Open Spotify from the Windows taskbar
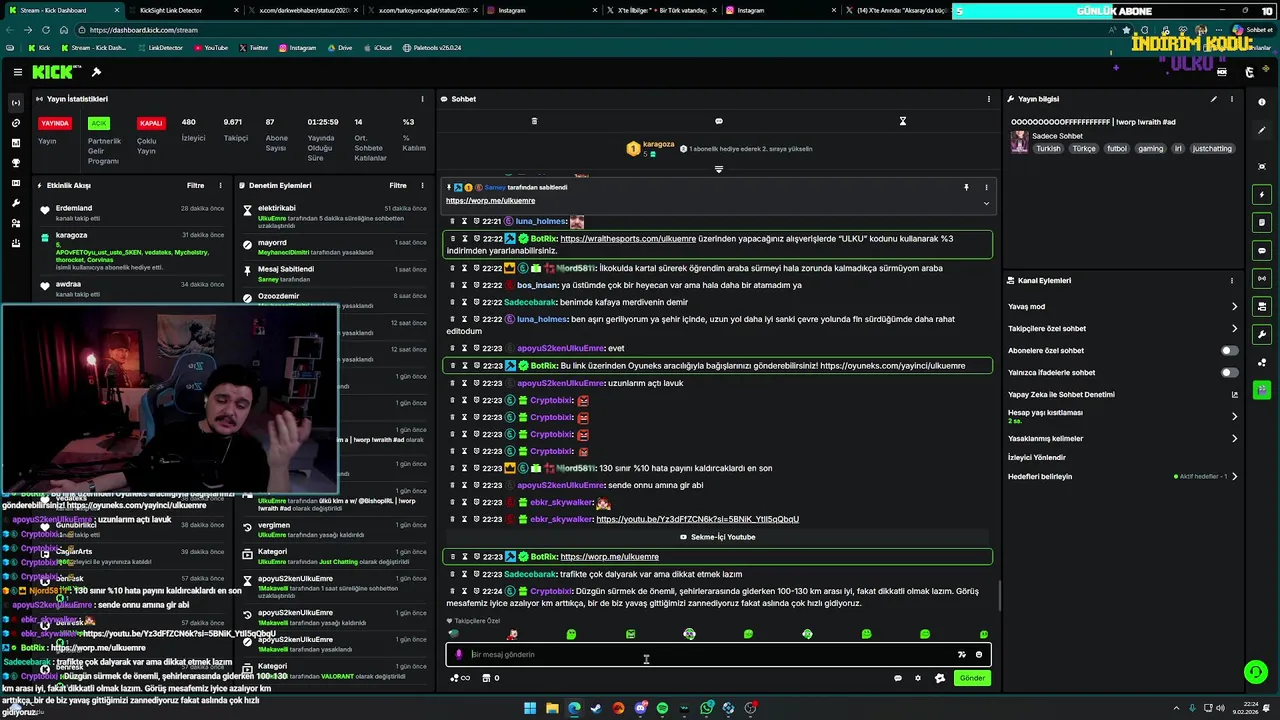Screen dimensions: 1280x720 [662, 708]
